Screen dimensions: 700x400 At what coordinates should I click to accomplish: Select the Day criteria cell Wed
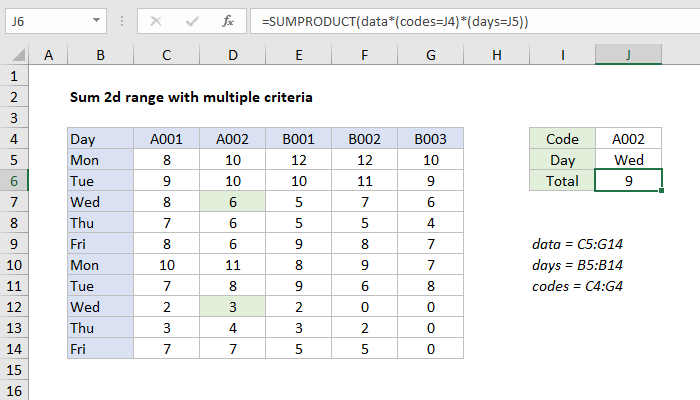tap(628, 159)
